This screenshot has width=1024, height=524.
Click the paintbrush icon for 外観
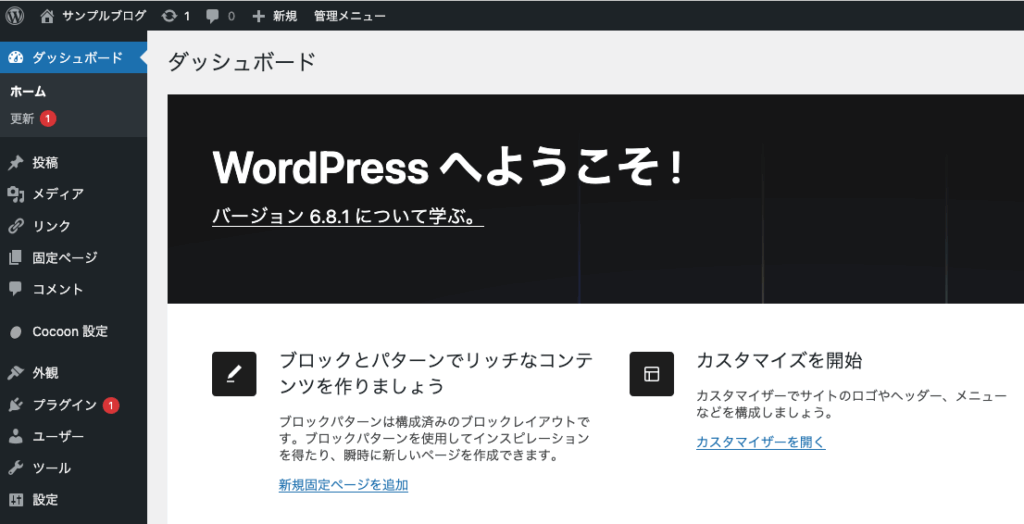point(16,372)
